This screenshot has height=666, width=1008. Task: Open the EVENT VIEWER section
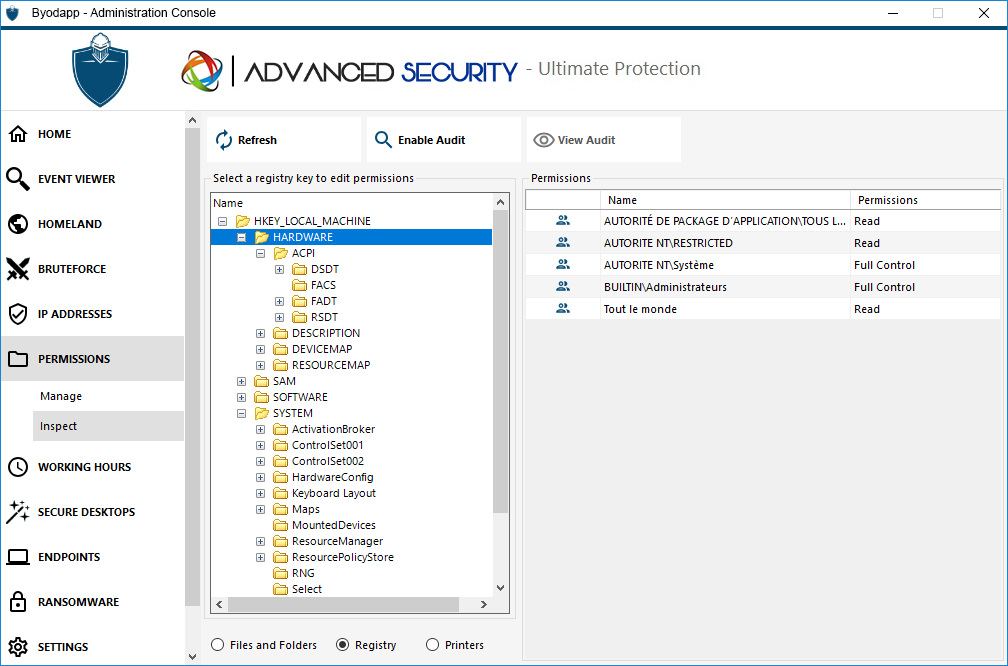(76, 179)
